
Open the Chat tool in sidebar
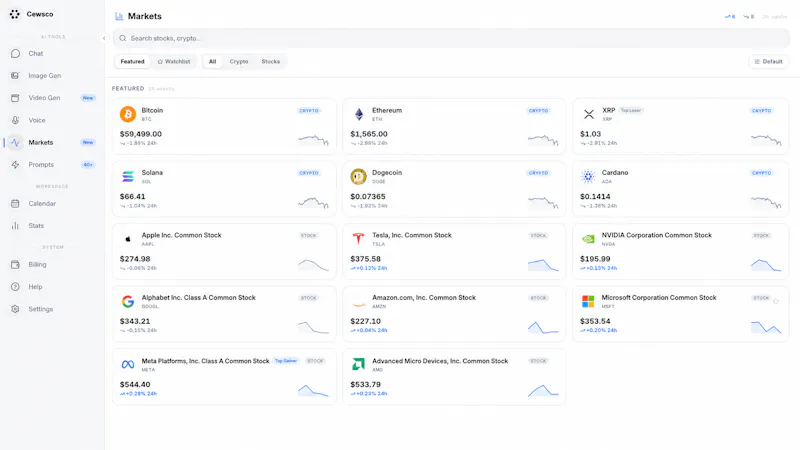(51, 54)
